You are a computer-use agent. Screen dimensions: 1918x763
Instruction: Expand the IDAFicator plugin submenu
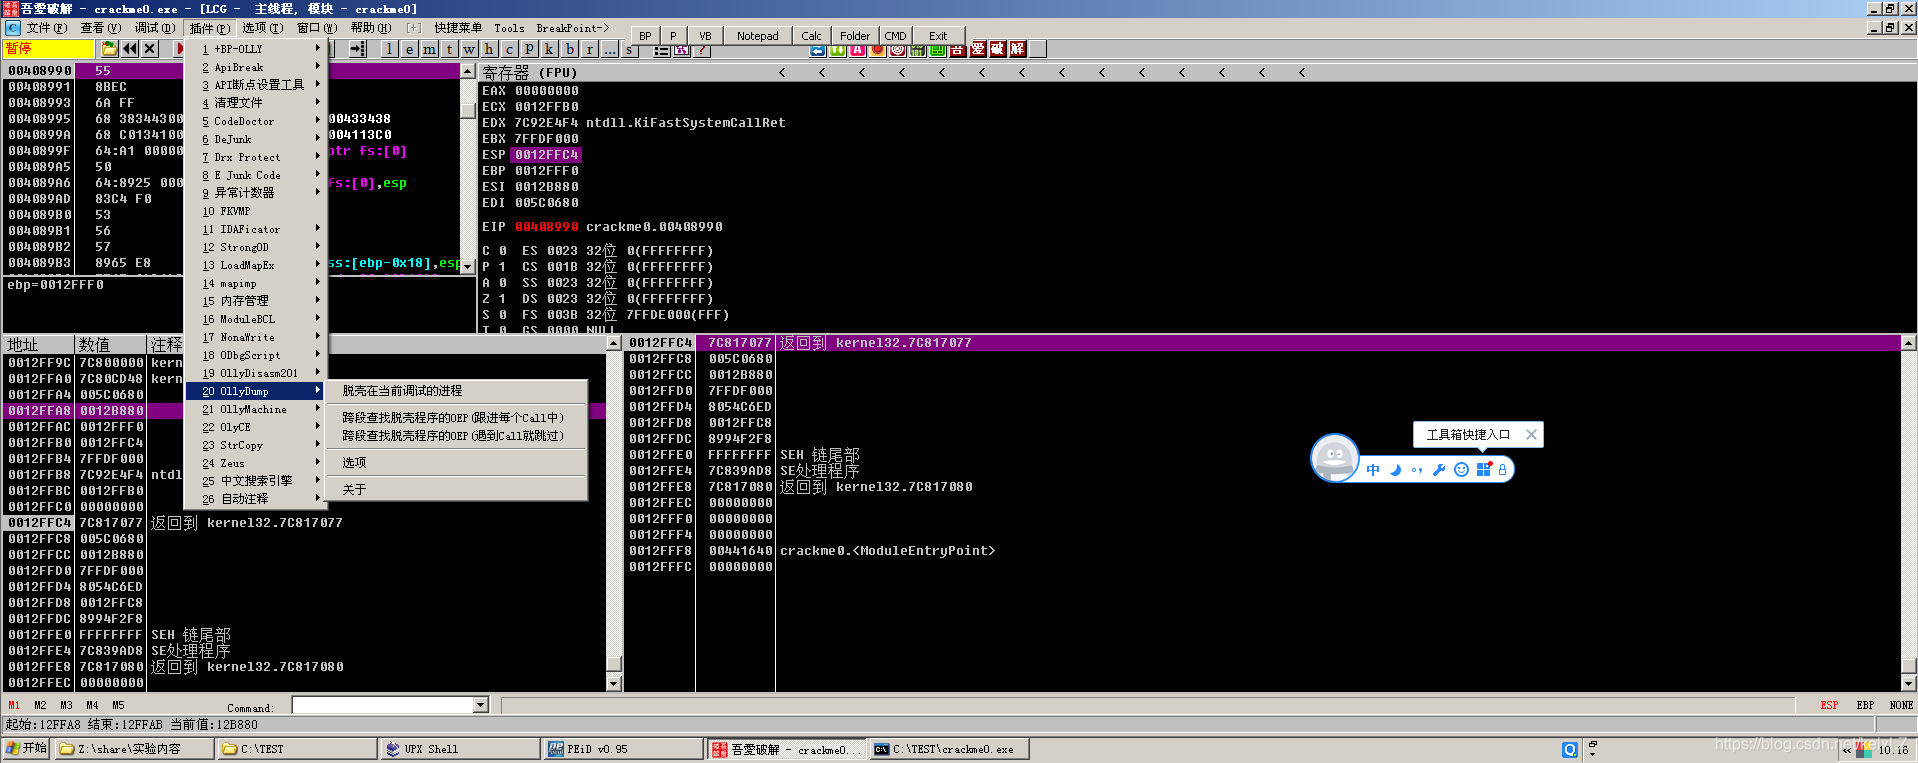tap(257, 229)
